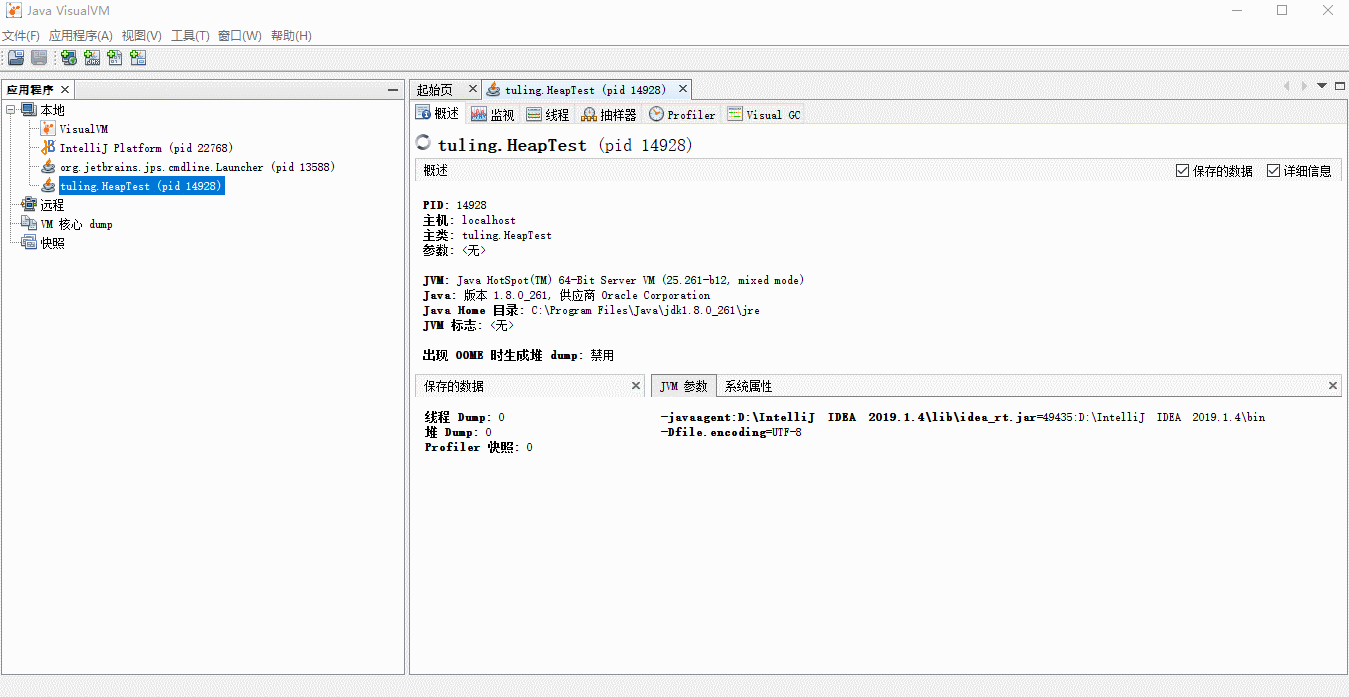Open the document list dropdown arrow
The image size is (1349, 697).
[1322, 86]
